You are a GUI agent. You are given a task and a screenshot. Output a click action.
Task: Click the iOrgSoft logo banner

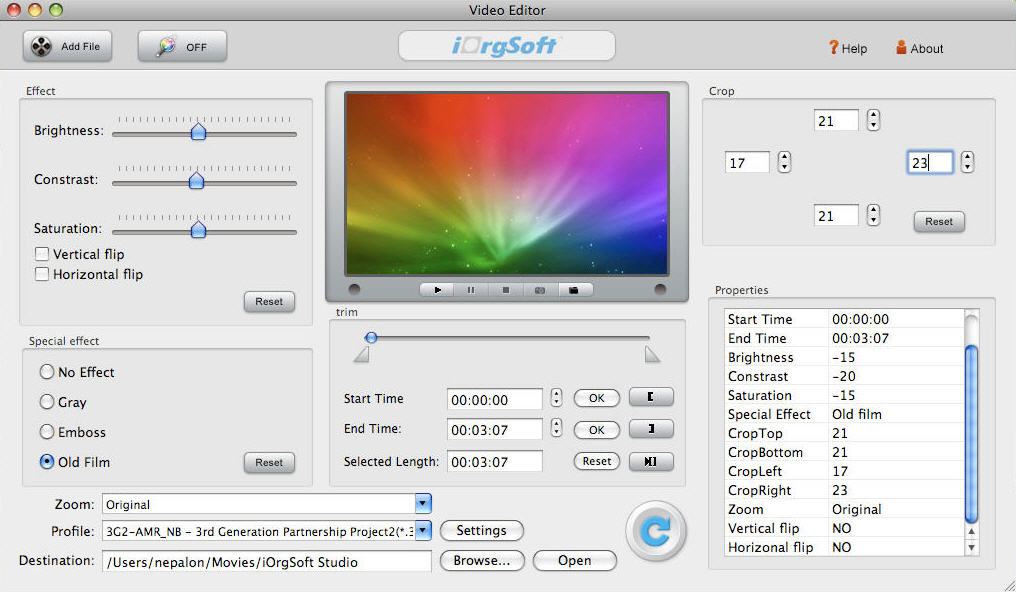point(507,45)
